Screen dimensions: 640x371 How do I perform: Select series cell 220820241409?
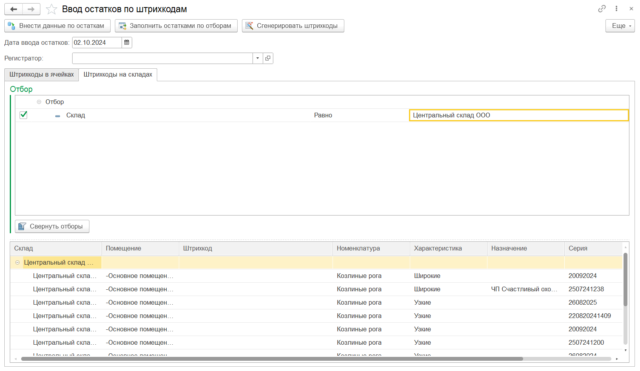(x=593, y=316)
